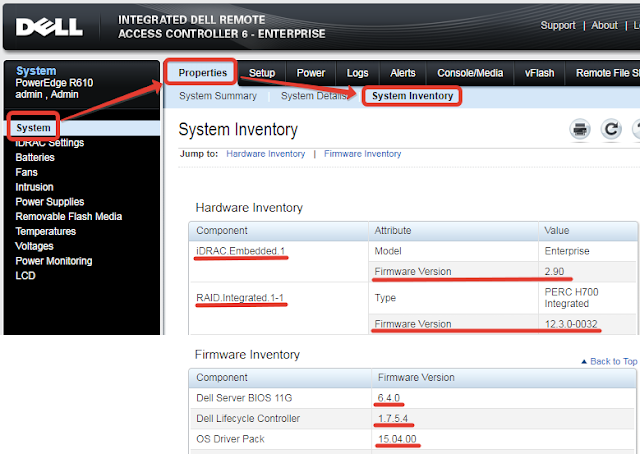Jump to Firmware Inventory link
640x454 pixels.
point(362,154)
